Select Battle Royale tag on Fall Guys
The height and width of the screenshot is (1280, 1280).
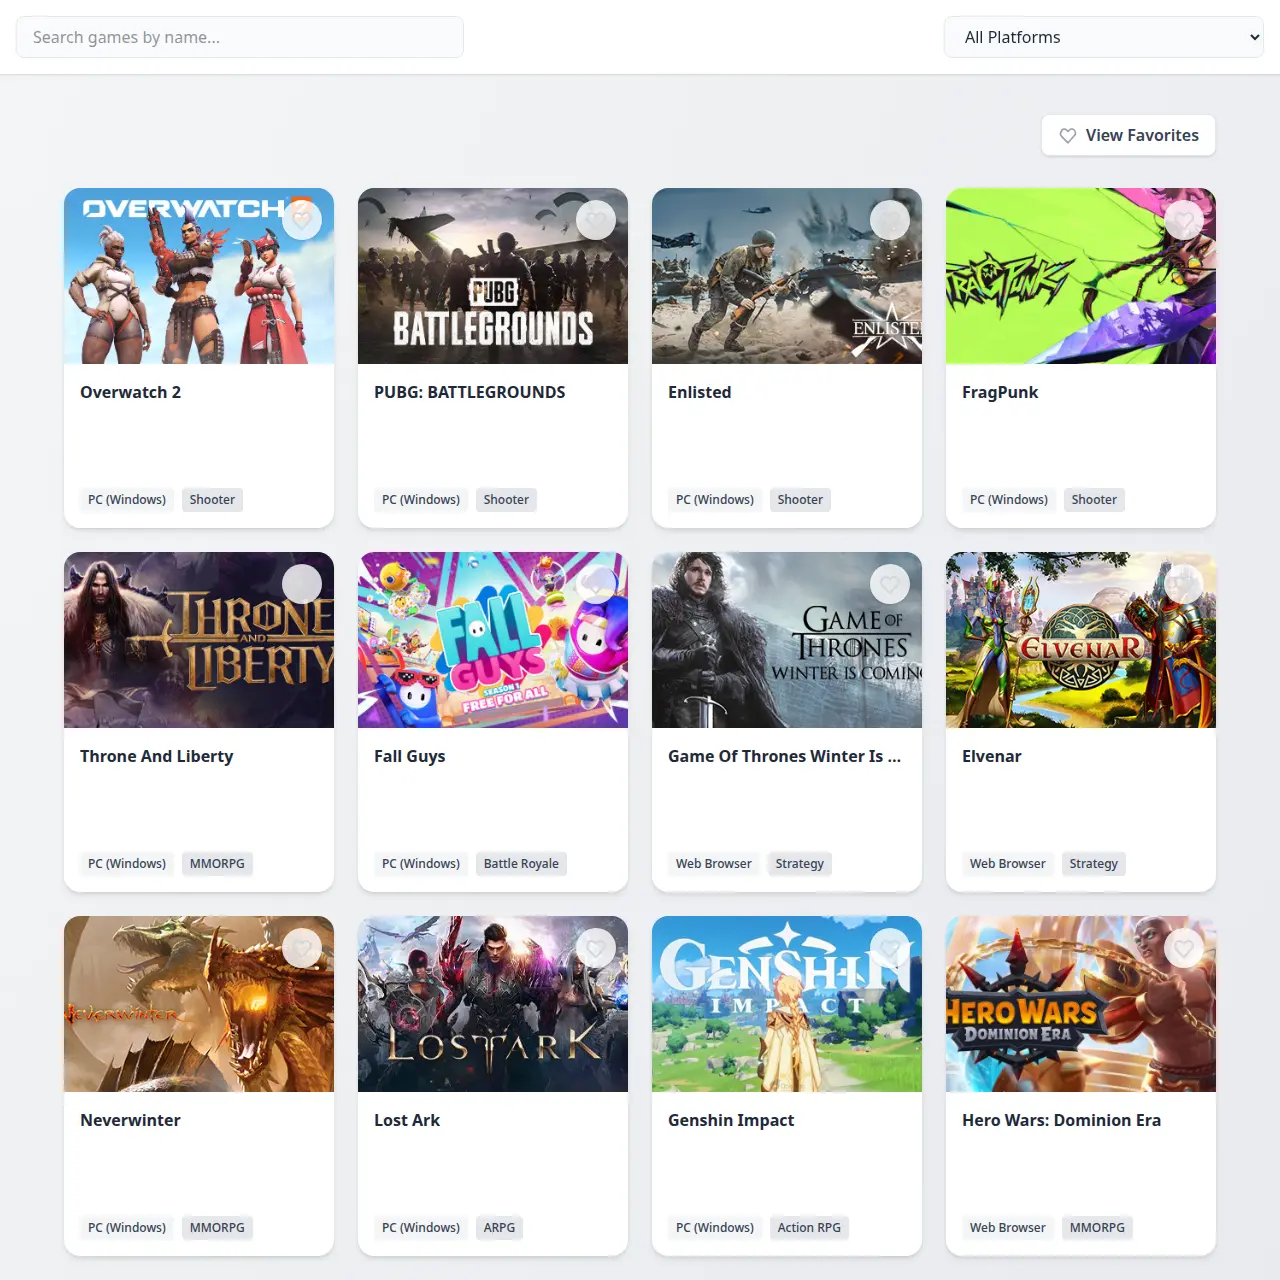[x=521, y=864]
